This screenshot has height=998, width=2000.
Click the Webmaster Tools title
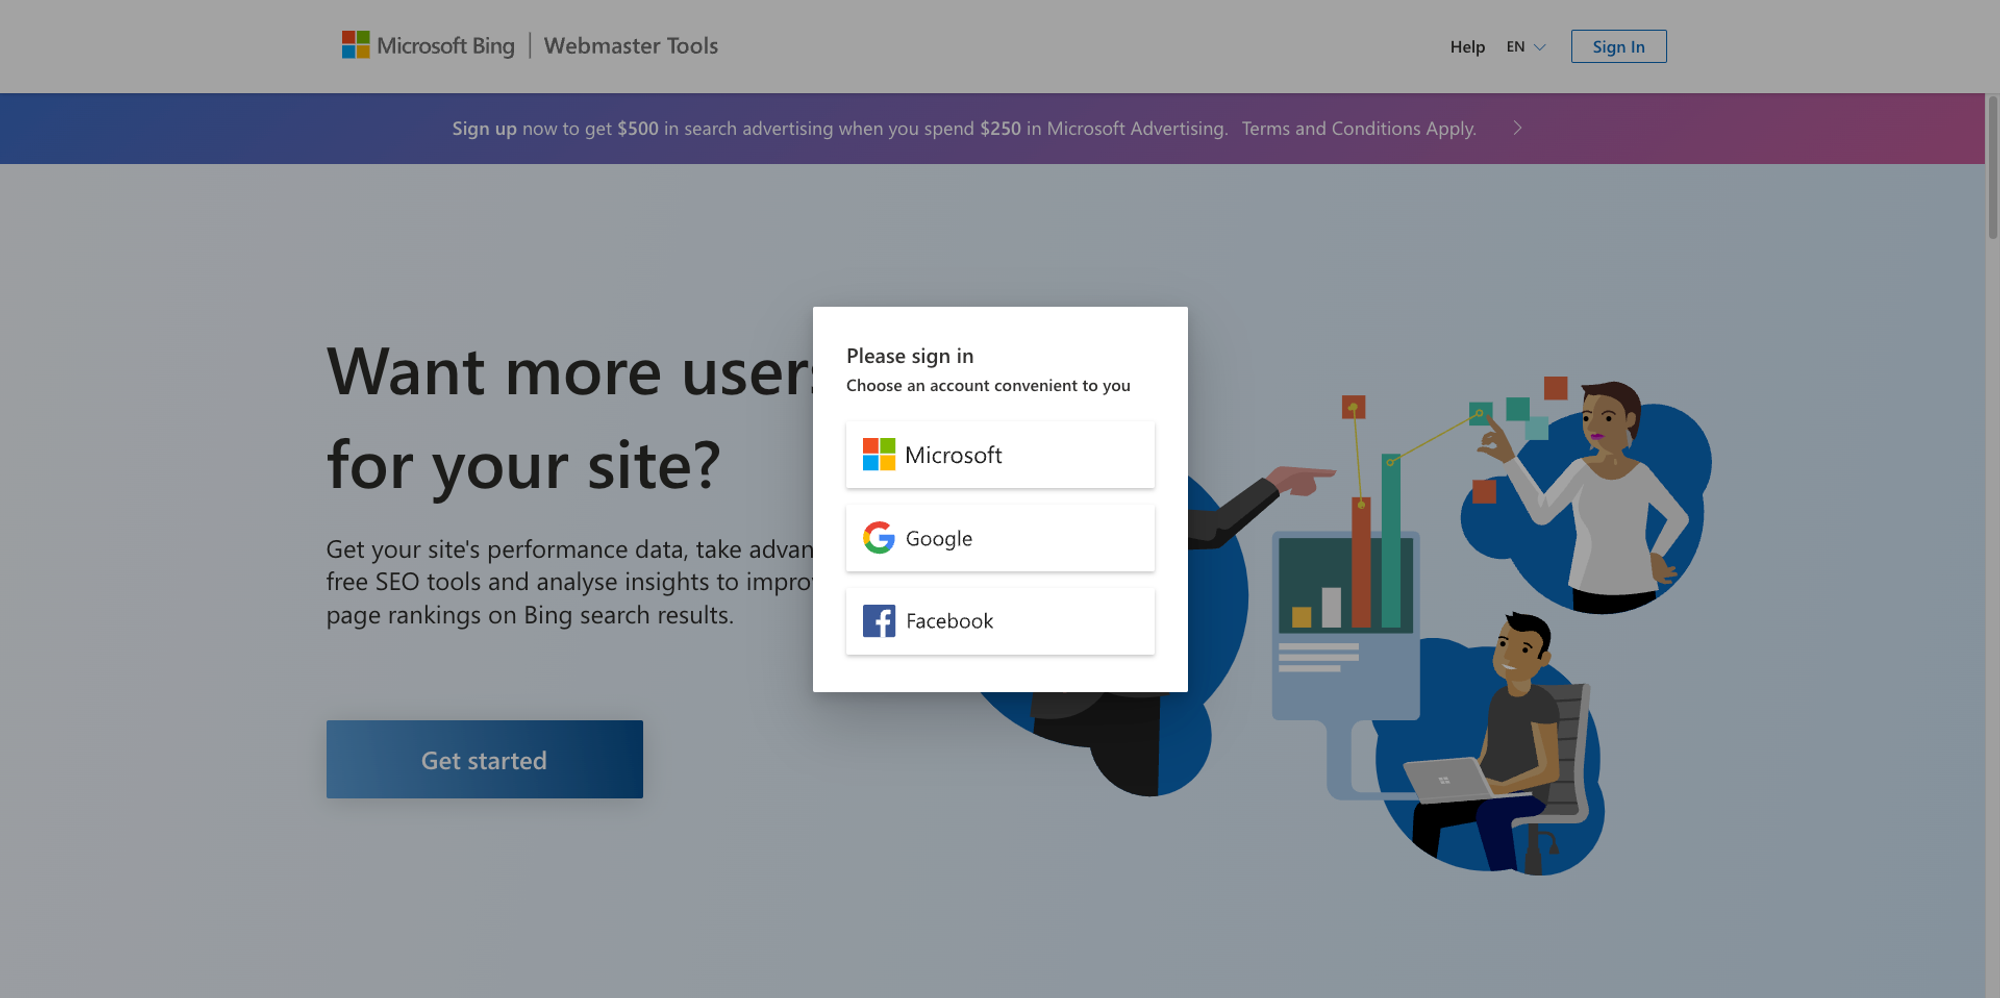631,46
